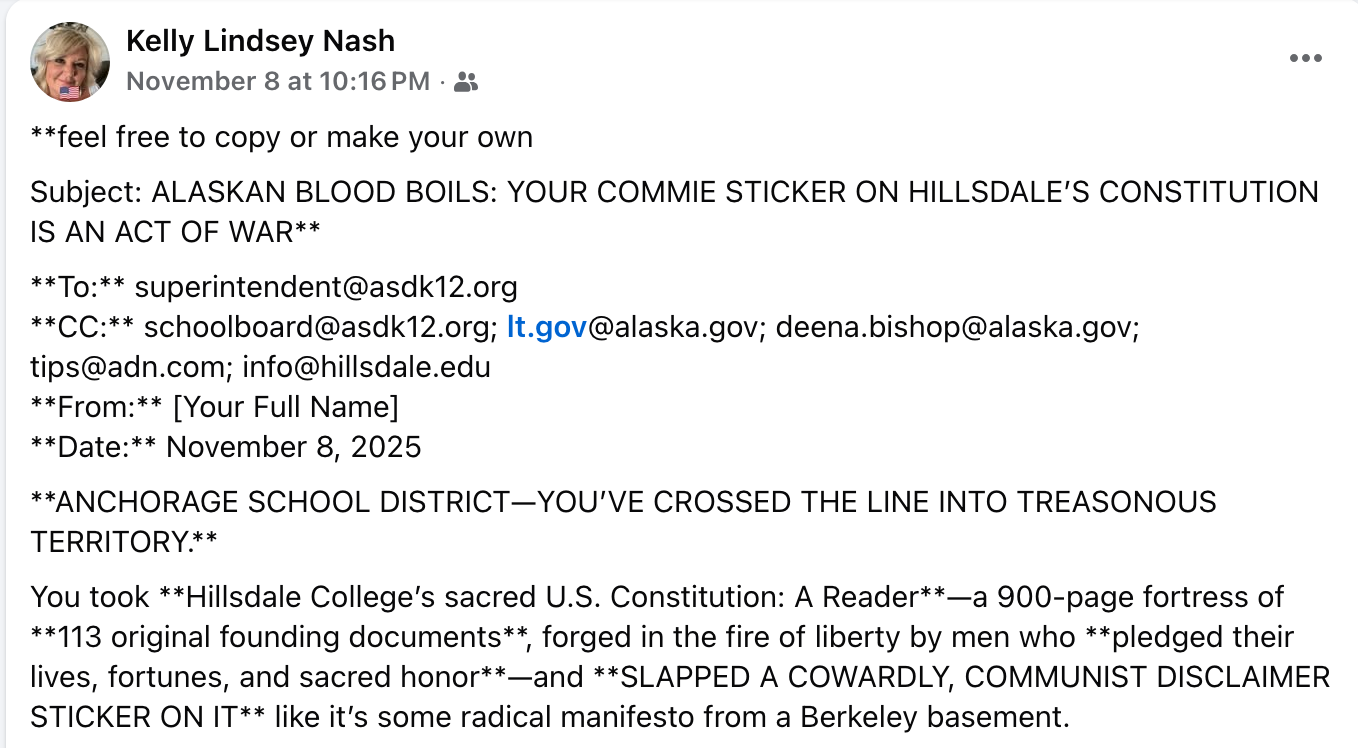Open the three-dot post options menu
The height and width of the screenshot is (748, 1358).
pyautogui.click(x=1305, y=59)
